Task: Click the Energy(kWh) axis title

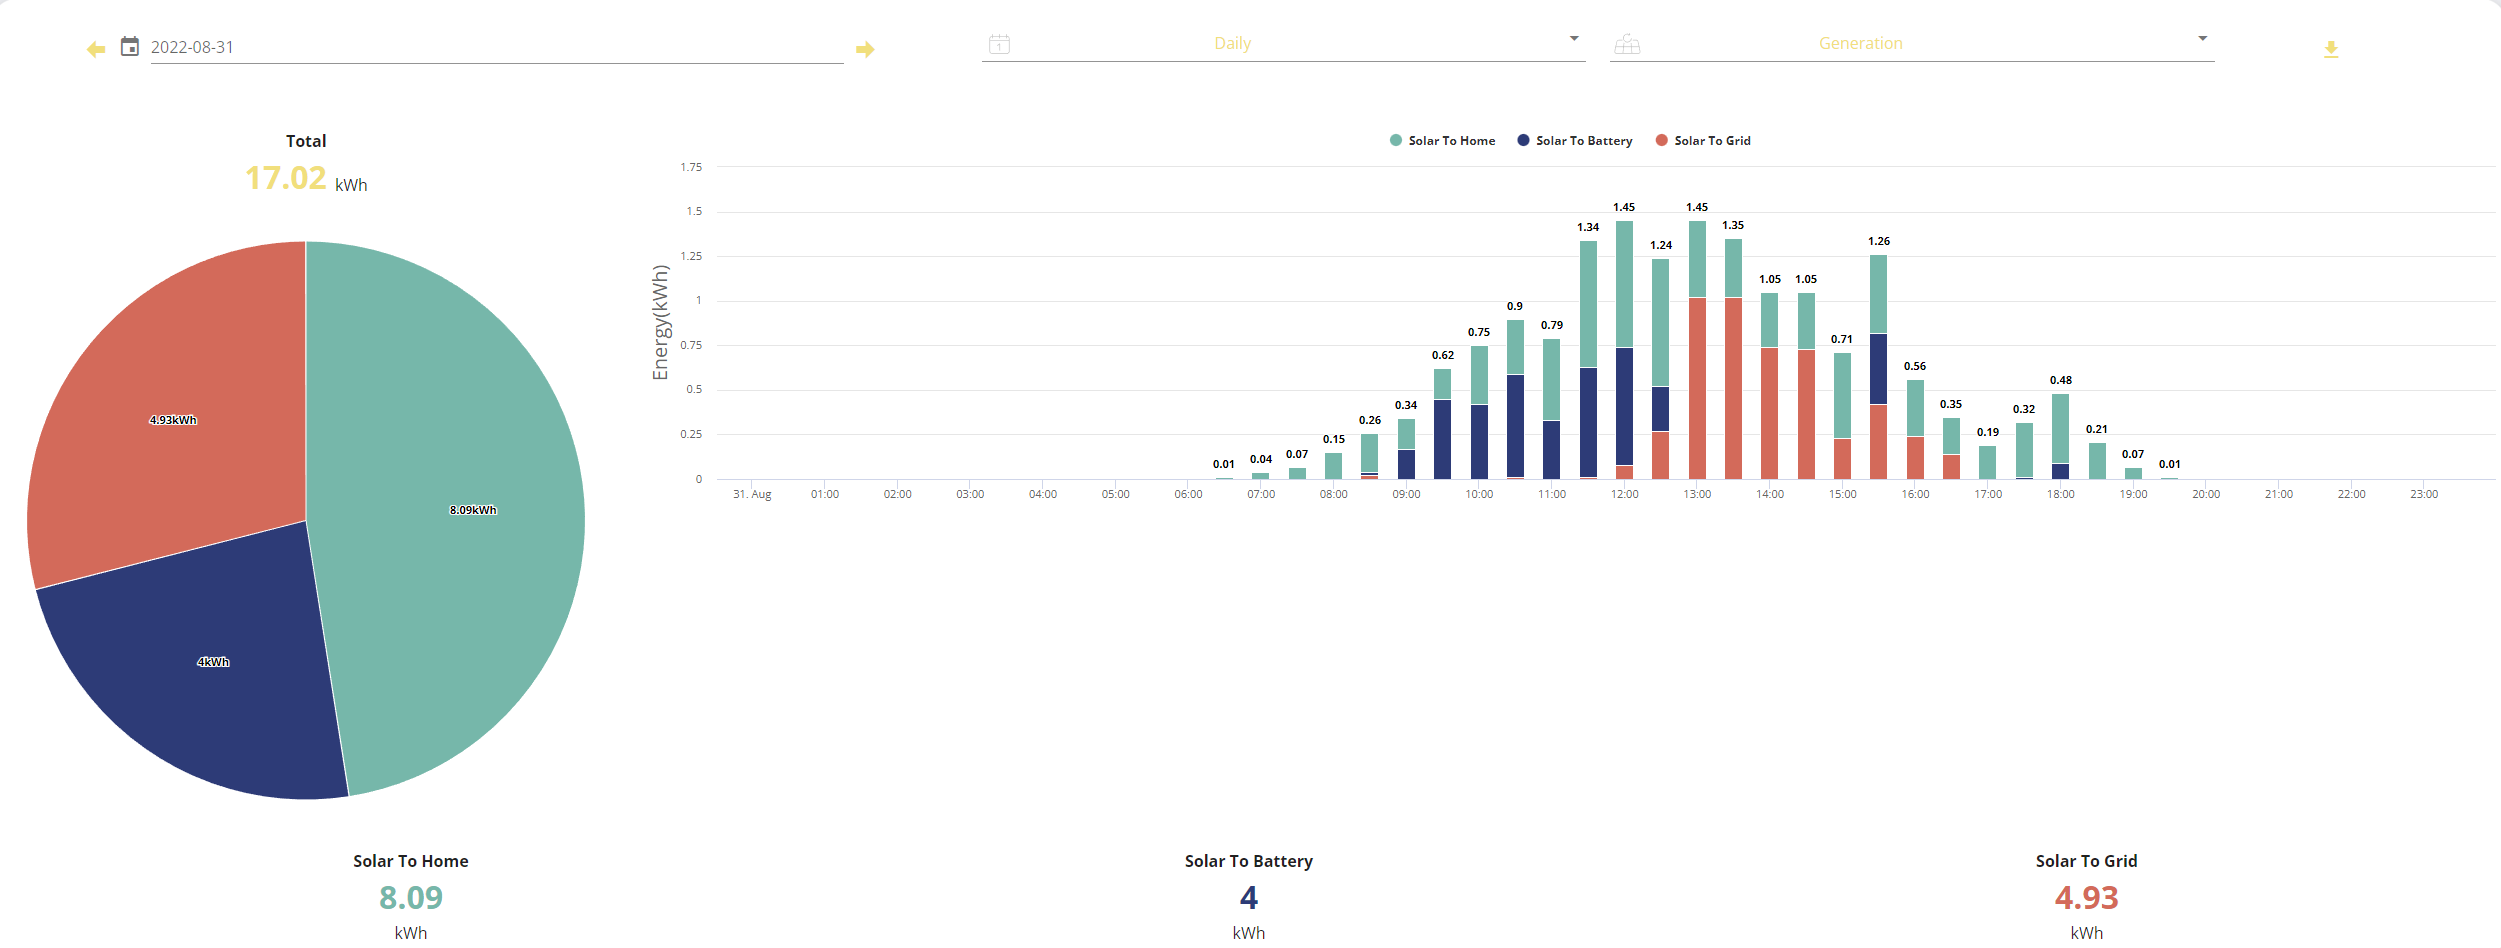Action: pyautogui.click(x=660, y=322)
